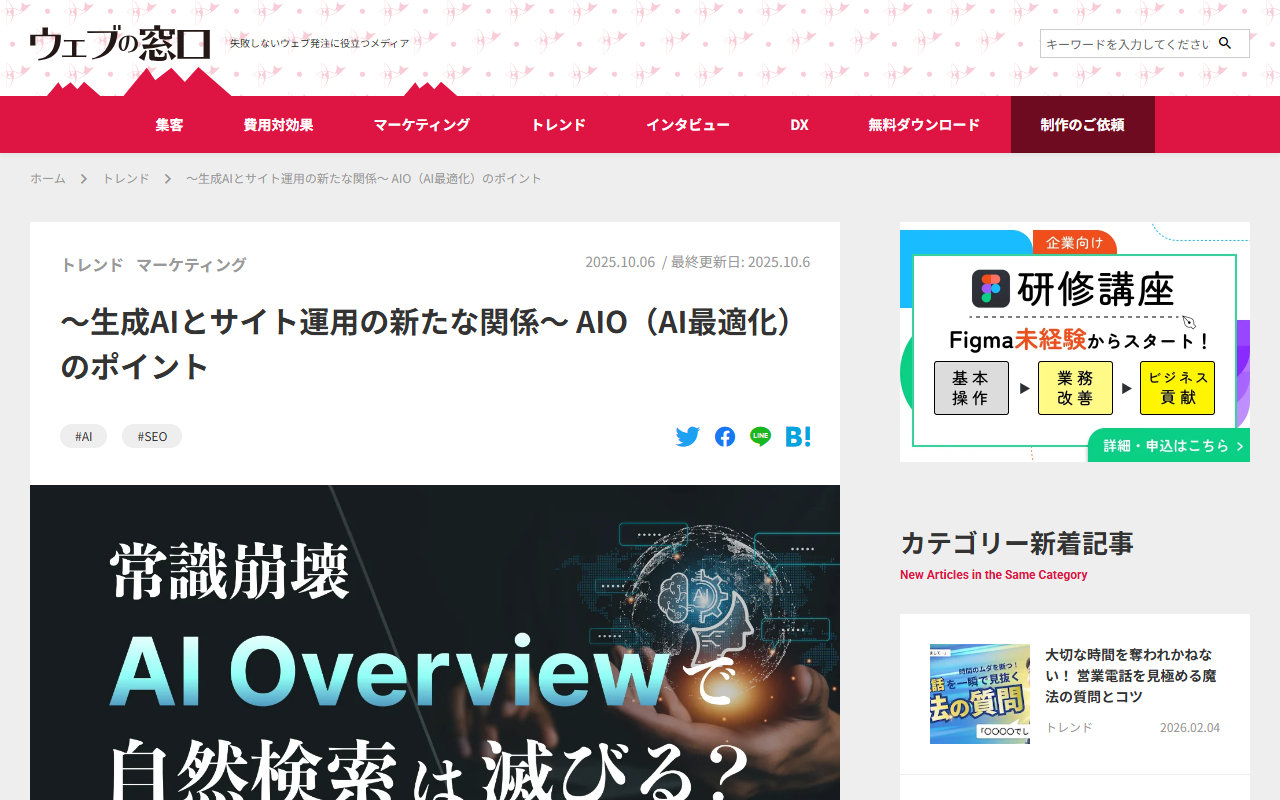1280x800 pixels.
Task: Click the New Articles in the Same Category subtitle
Action: tap(994, 575)
